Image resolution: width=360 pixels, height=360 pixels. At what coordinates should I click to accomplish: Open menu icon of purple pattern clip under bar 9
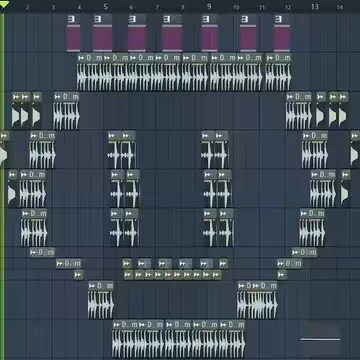tap(206, 19)
